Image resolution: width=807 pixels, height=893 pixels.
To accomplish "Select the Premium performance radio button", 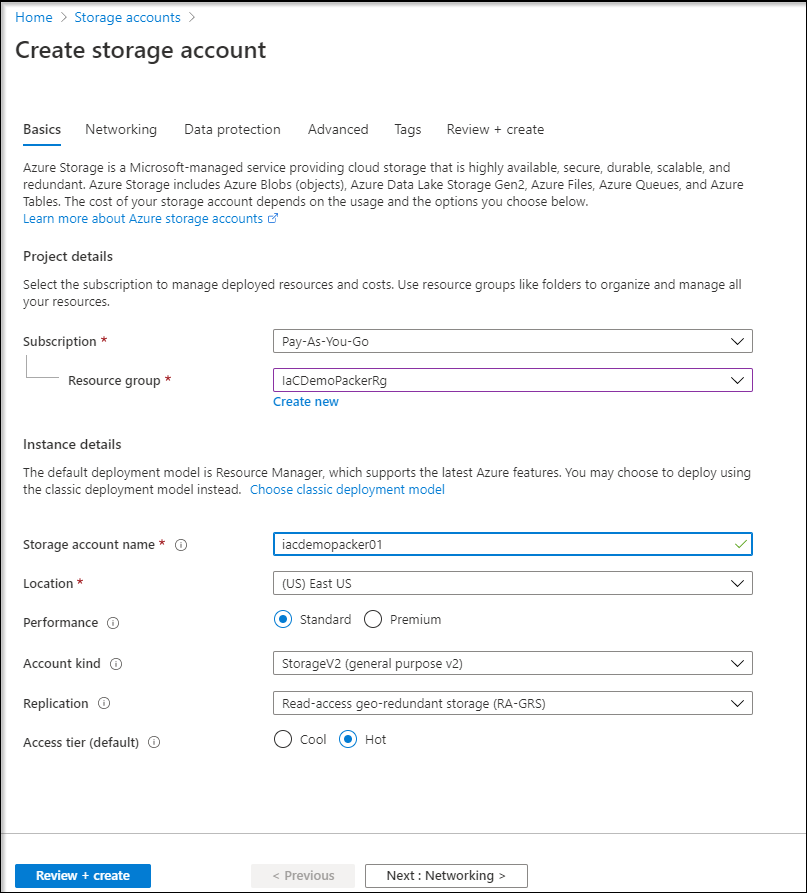I will (373, 619).
